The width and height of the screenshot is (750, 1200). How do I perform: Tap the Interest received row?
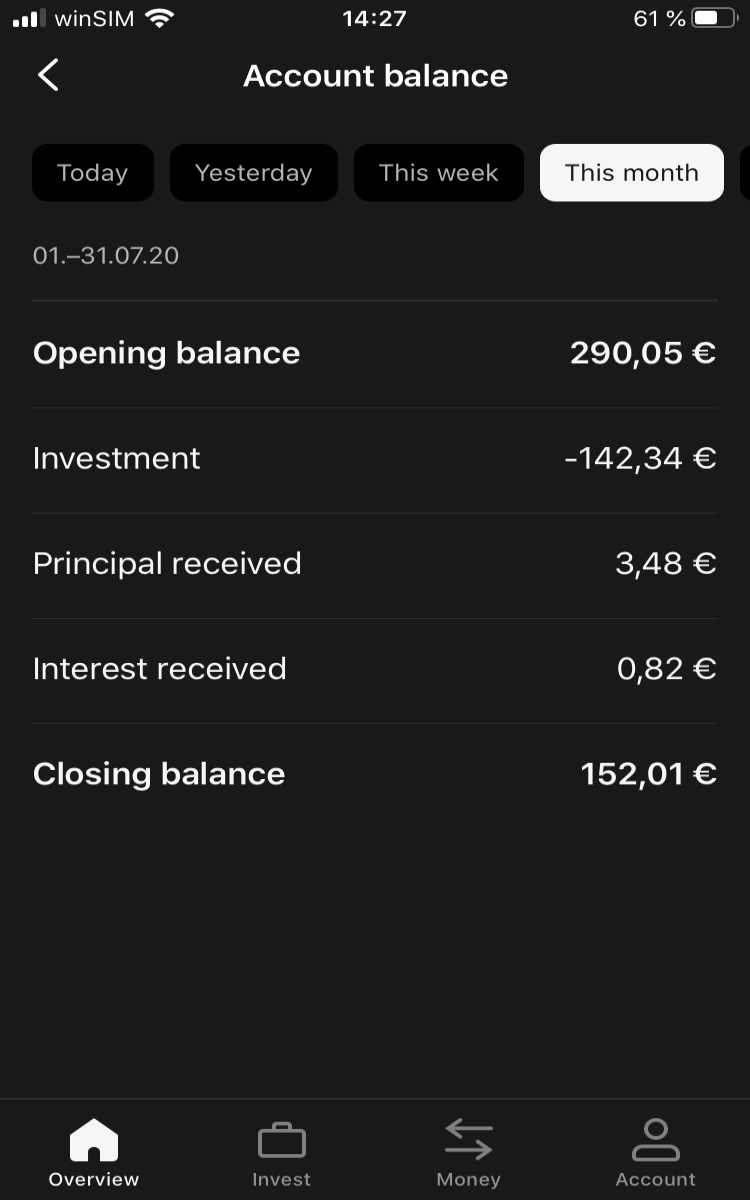pos(375,670)
